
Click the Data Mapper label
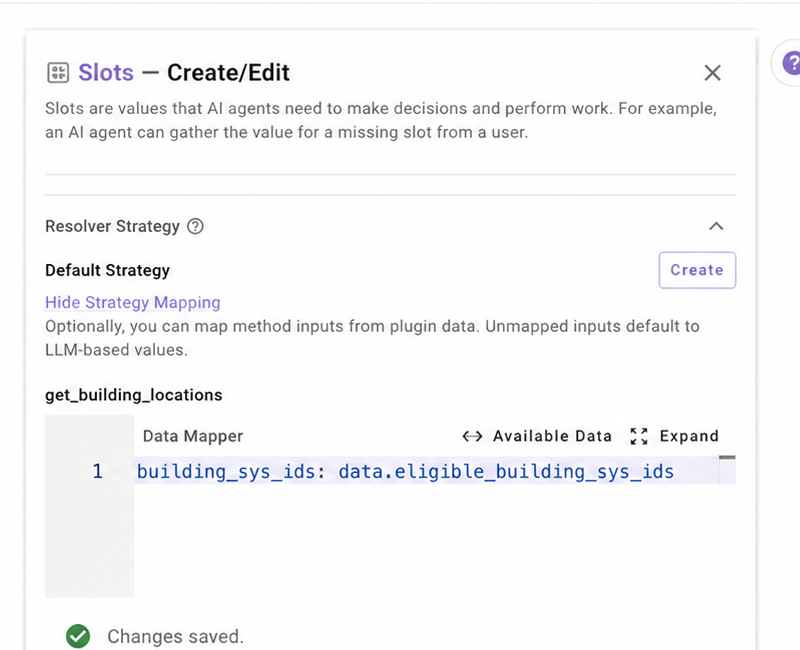(193, 436)
